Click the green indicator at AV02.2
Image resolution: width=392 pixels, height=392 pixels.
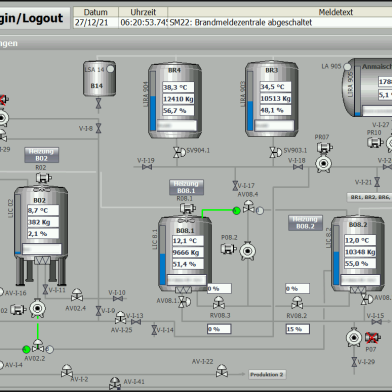point(26,350)
